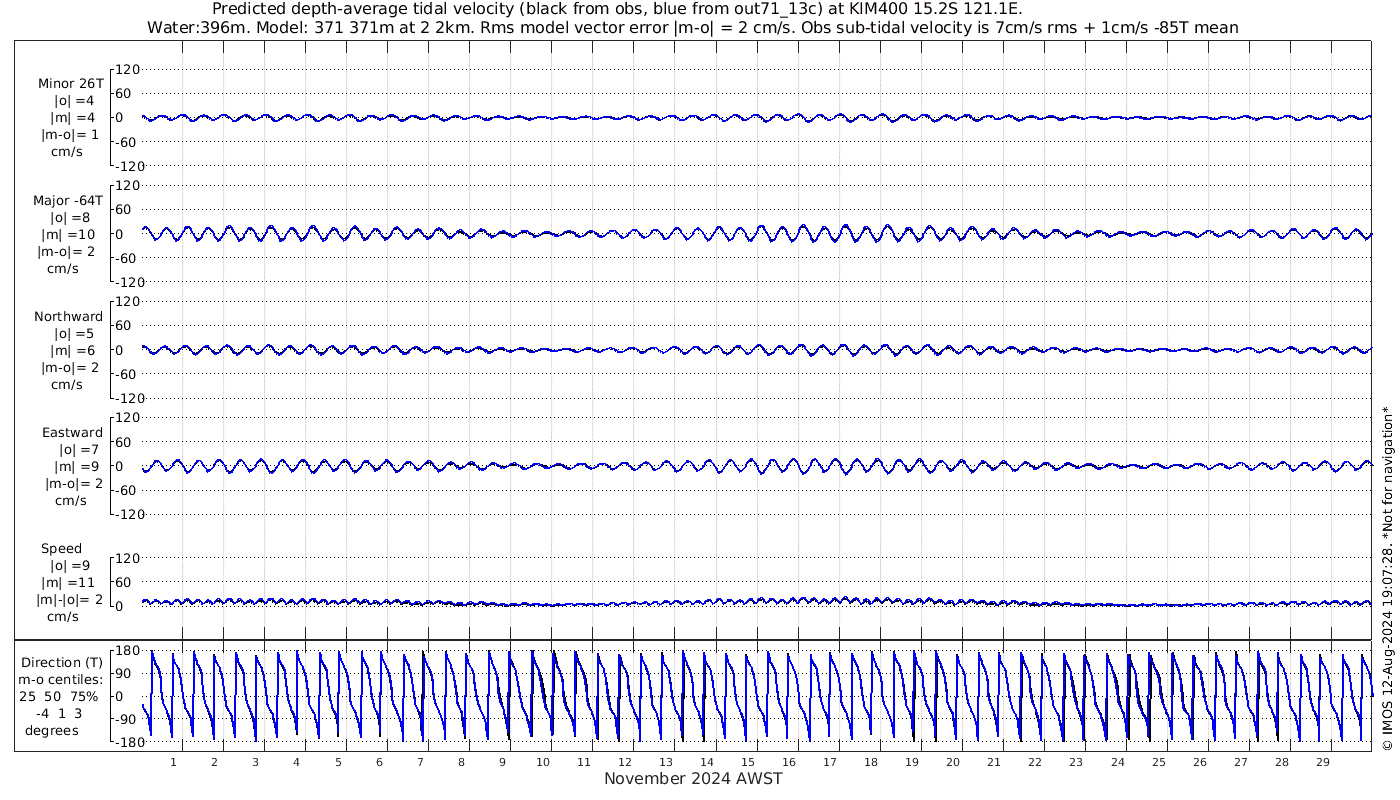Click day '17' on the date axis
Viewport: 1400px width, 800px height.
tap(830, 762)
